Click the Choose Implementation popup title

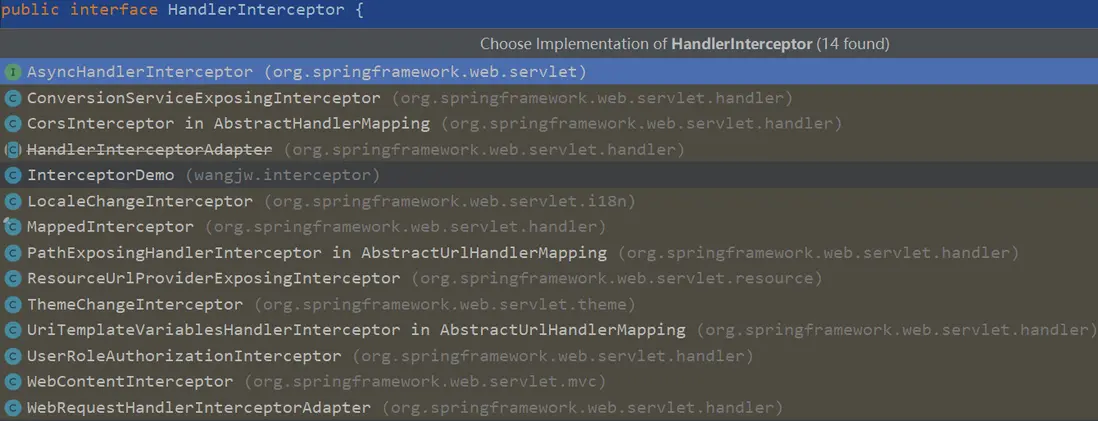pyautogui.click(x=684, y=44)
